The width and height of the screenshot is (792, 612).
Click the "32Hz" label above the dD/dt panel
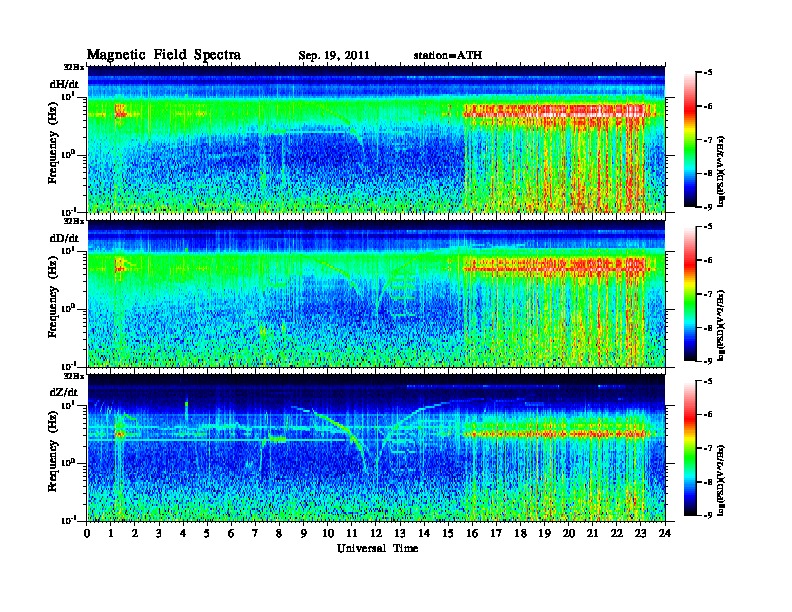pyautogui.click(x=74, y=221)
